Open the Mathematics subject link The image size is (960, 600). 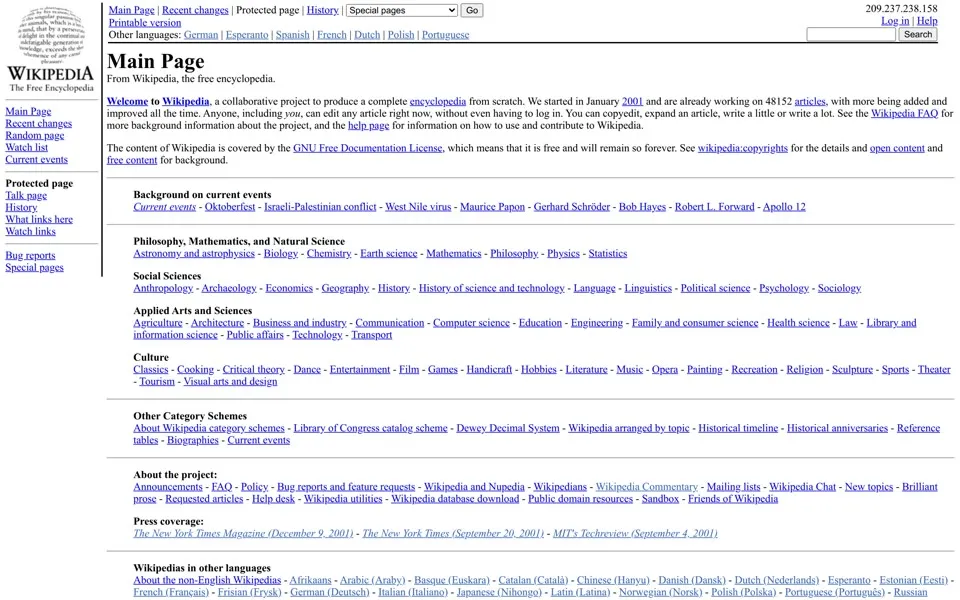tap(454, 253)
